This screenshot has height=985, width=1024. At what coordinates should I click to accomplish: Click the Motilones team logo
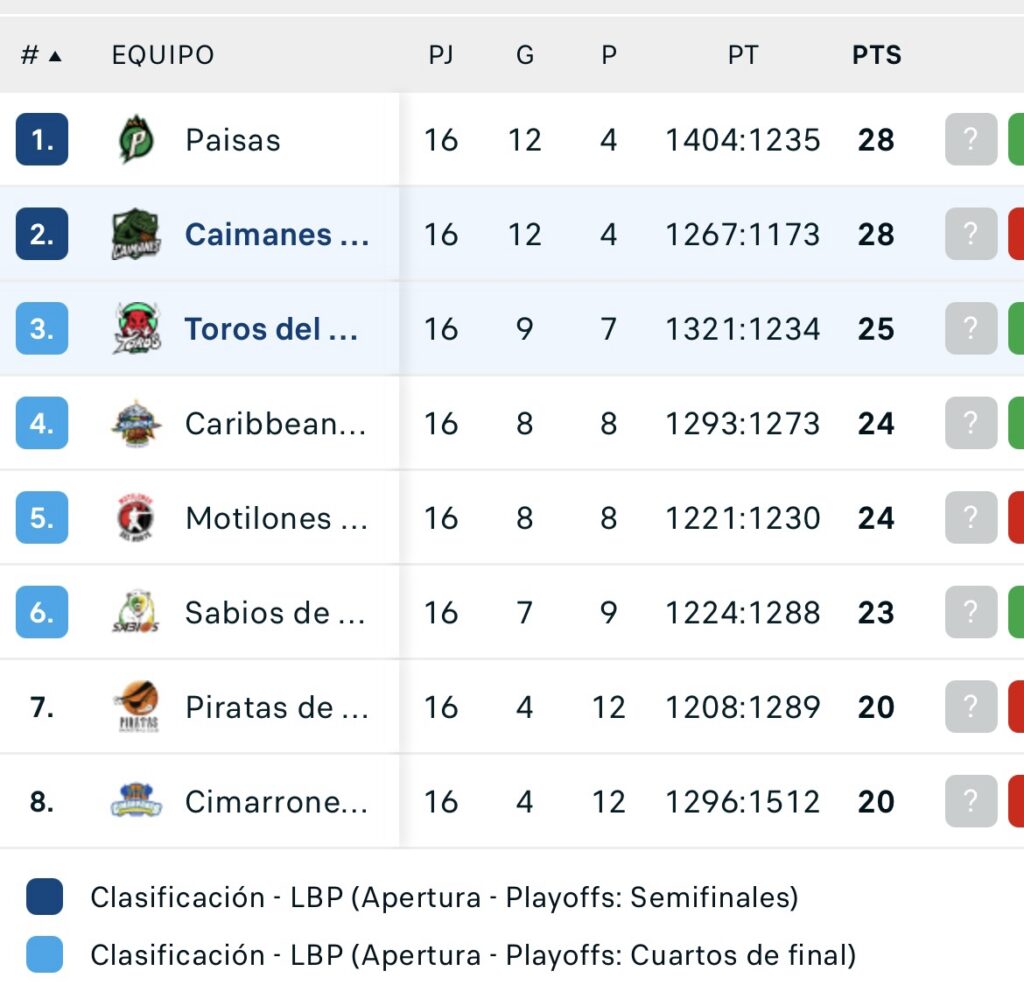point(136,518)
